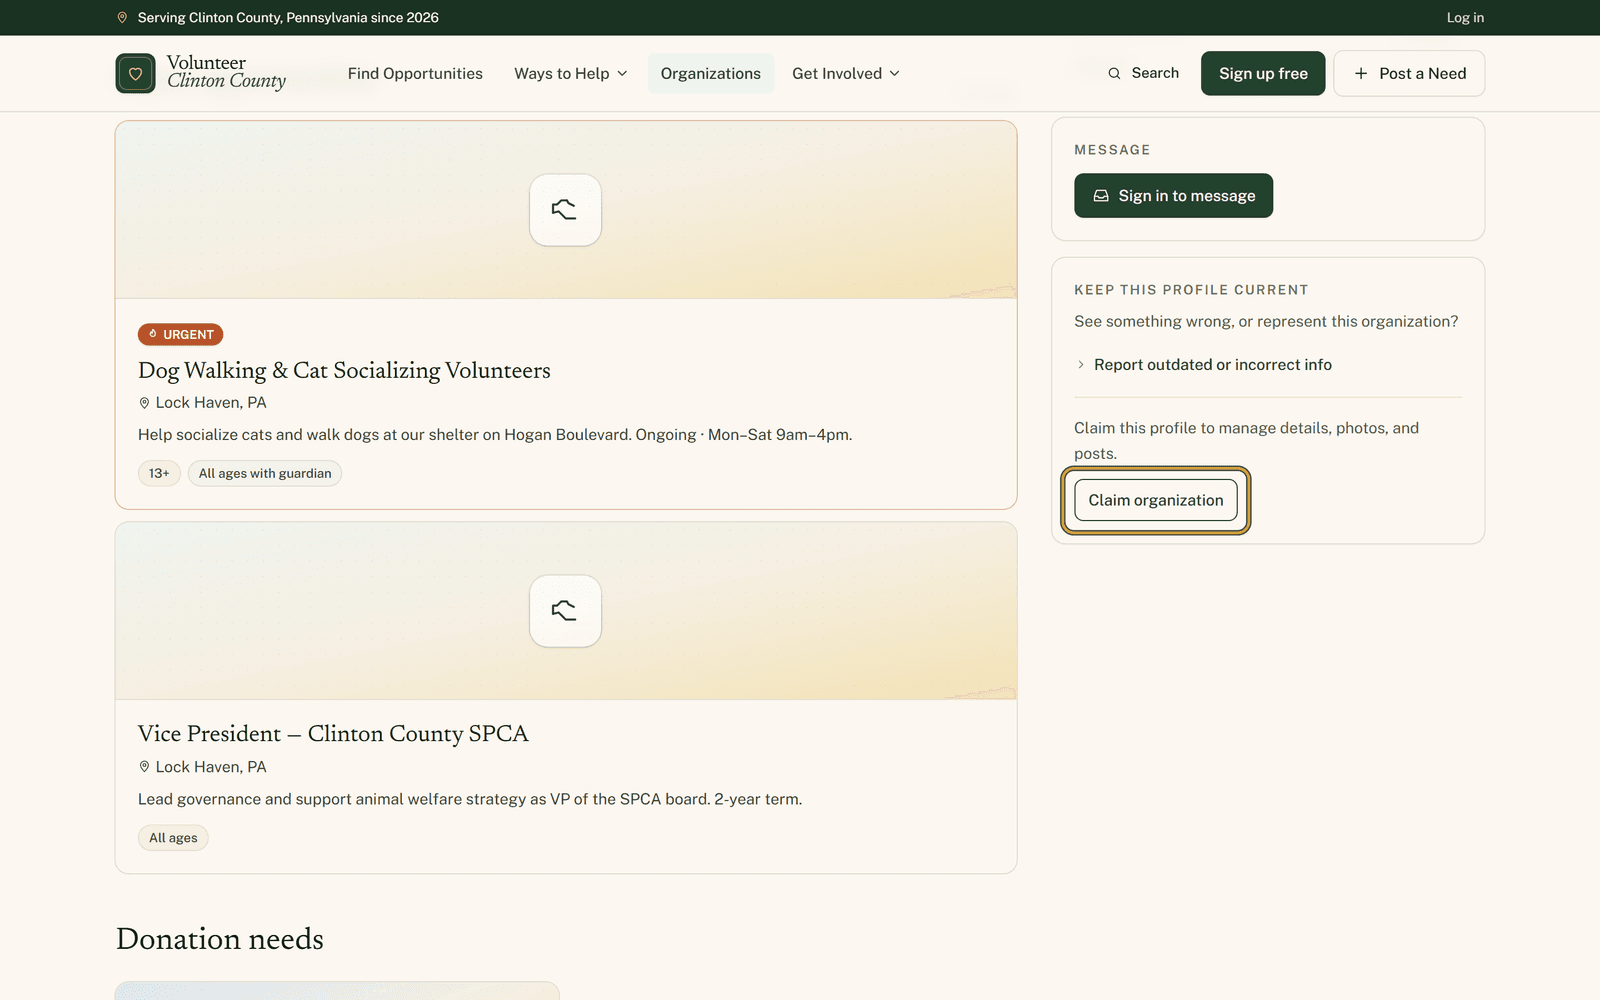
Task: Click the Serving Clinton County, Pennsylvania banner text
Action: [x=288, y=18]
